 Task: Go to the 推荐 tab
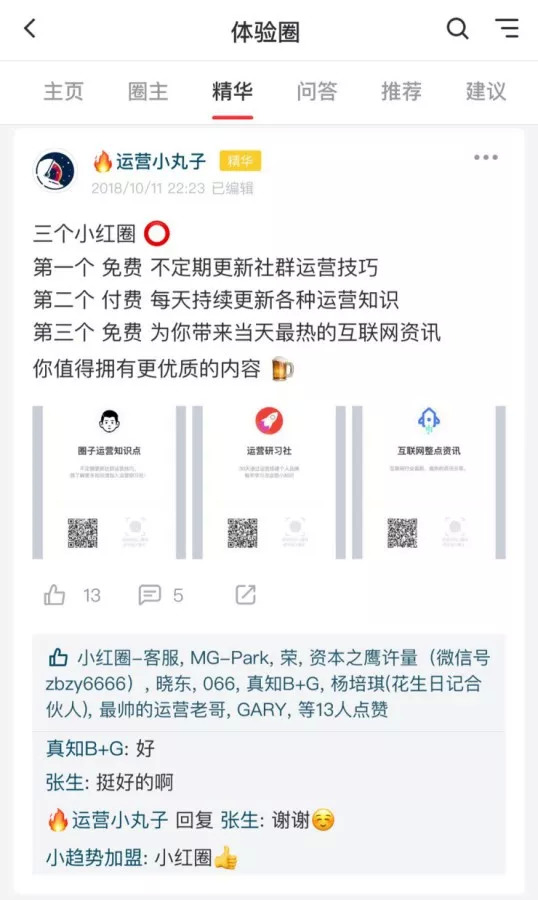(x=401, y=91)
